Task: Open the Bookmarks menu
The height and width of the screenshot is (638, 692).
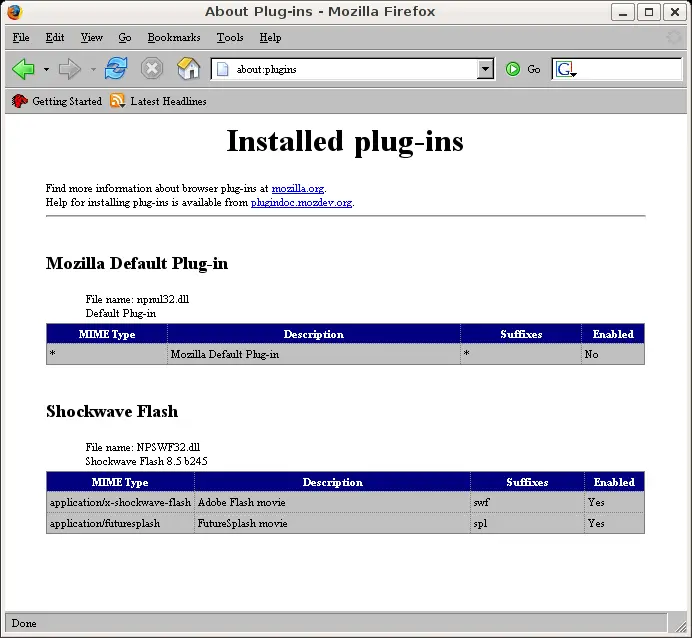Action: pyautogui.click(x=174, y=38)
